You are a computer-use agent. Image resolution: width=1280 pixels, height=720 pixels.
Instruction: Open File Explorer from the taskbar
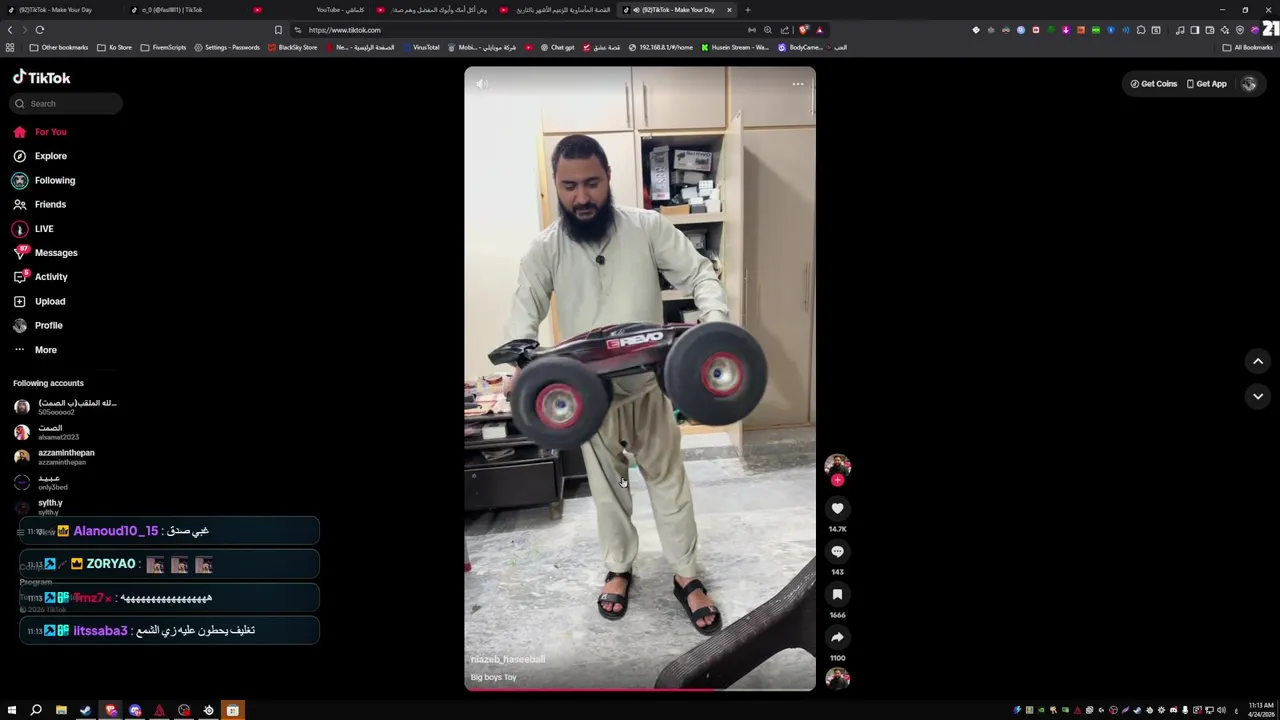[x=61, y=710]
